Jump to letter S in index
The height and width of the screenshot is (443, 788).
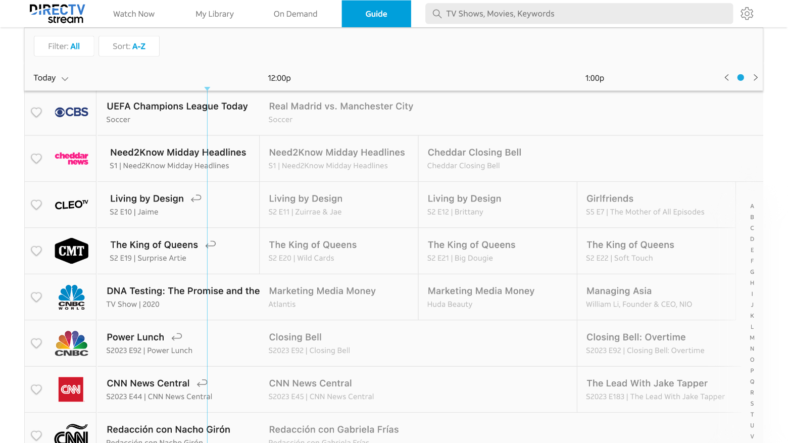point(752,403)
